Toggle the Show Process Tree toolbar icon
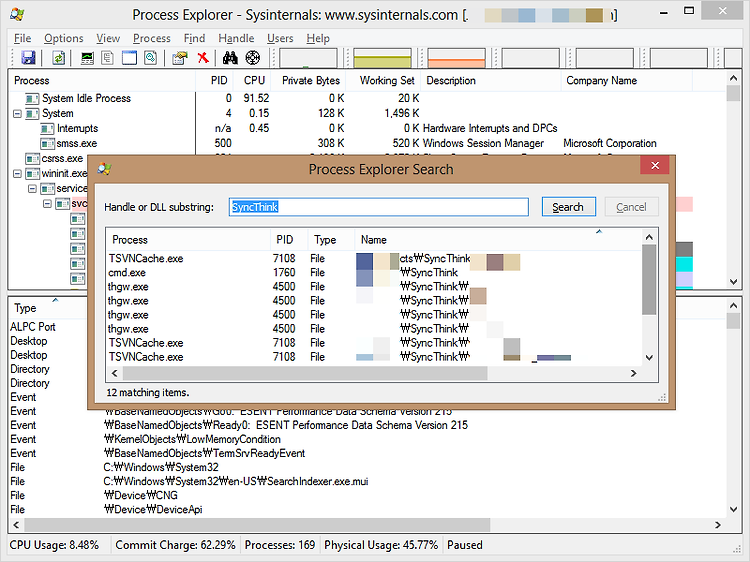This screenshot has height=562, width=750. point(108,58)
